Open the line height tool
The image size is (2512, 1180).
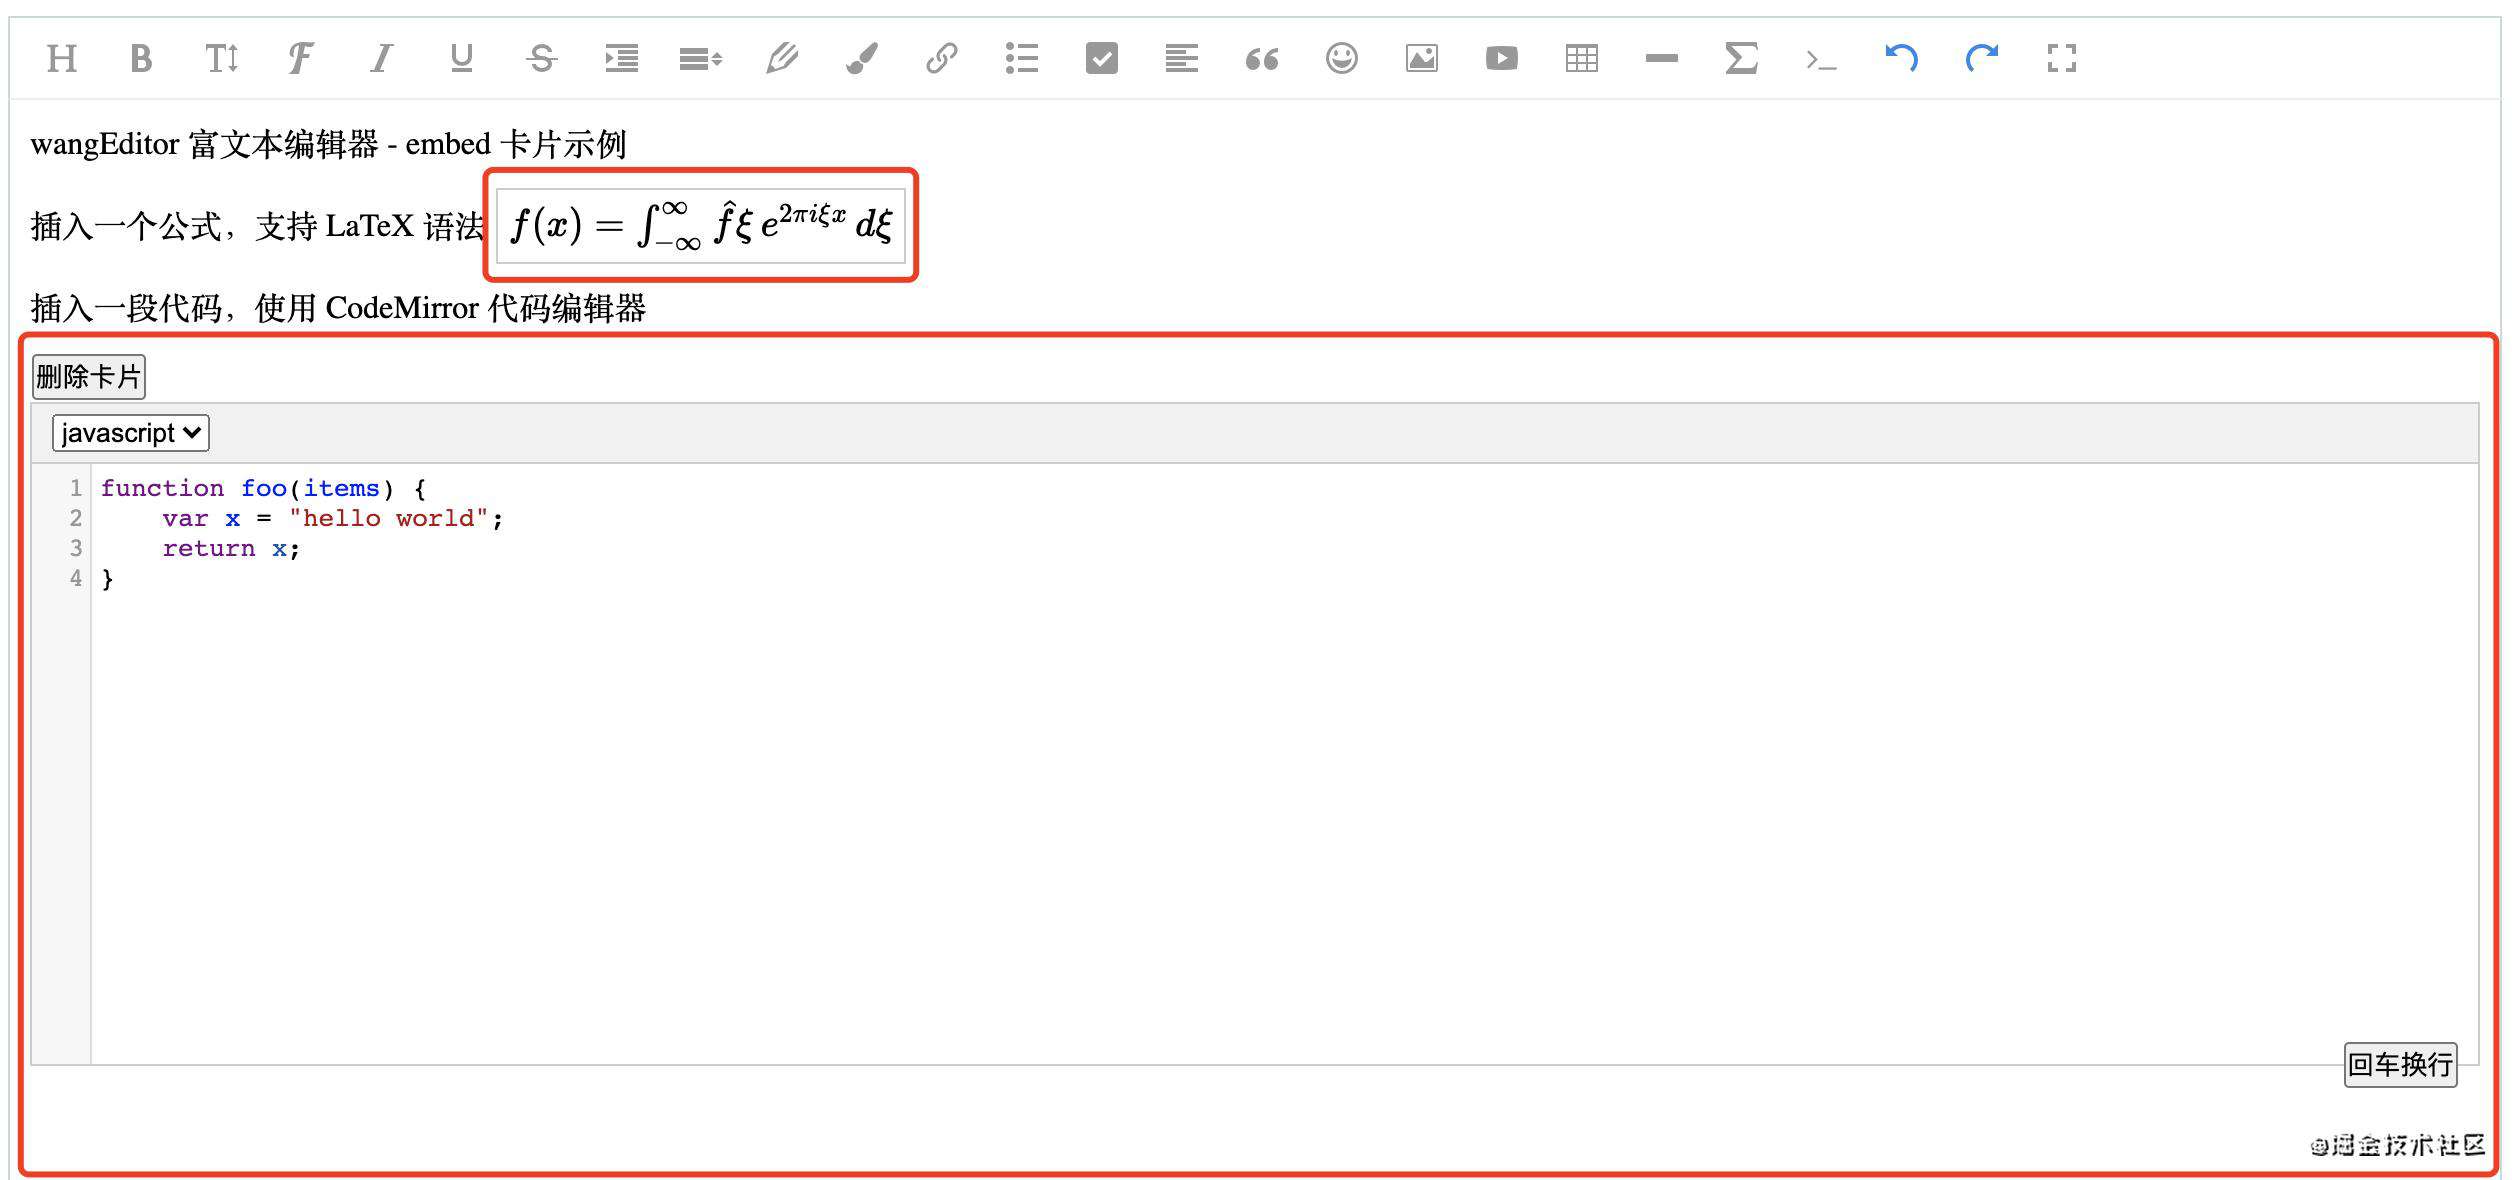[701, 58]
